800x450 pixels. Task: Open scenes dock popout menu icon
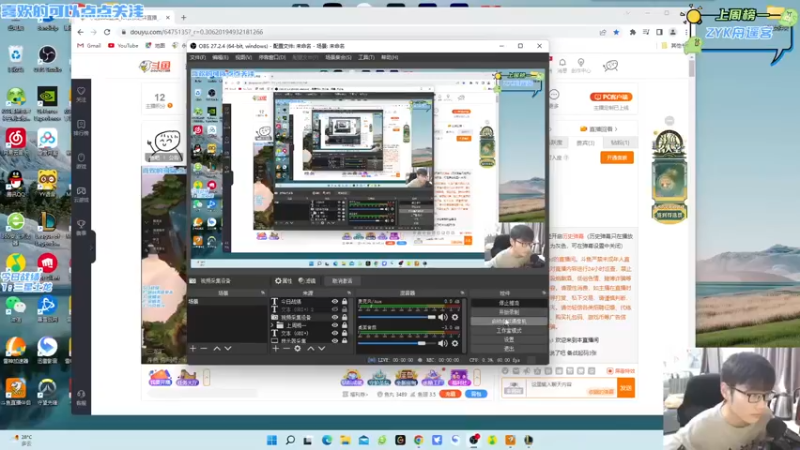(263, 293)
